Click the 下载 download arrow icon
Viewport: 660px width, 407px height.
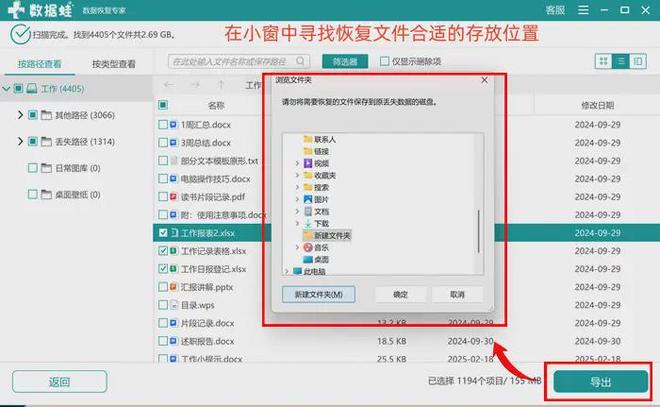pyautogui.click(x=308, y=223)
